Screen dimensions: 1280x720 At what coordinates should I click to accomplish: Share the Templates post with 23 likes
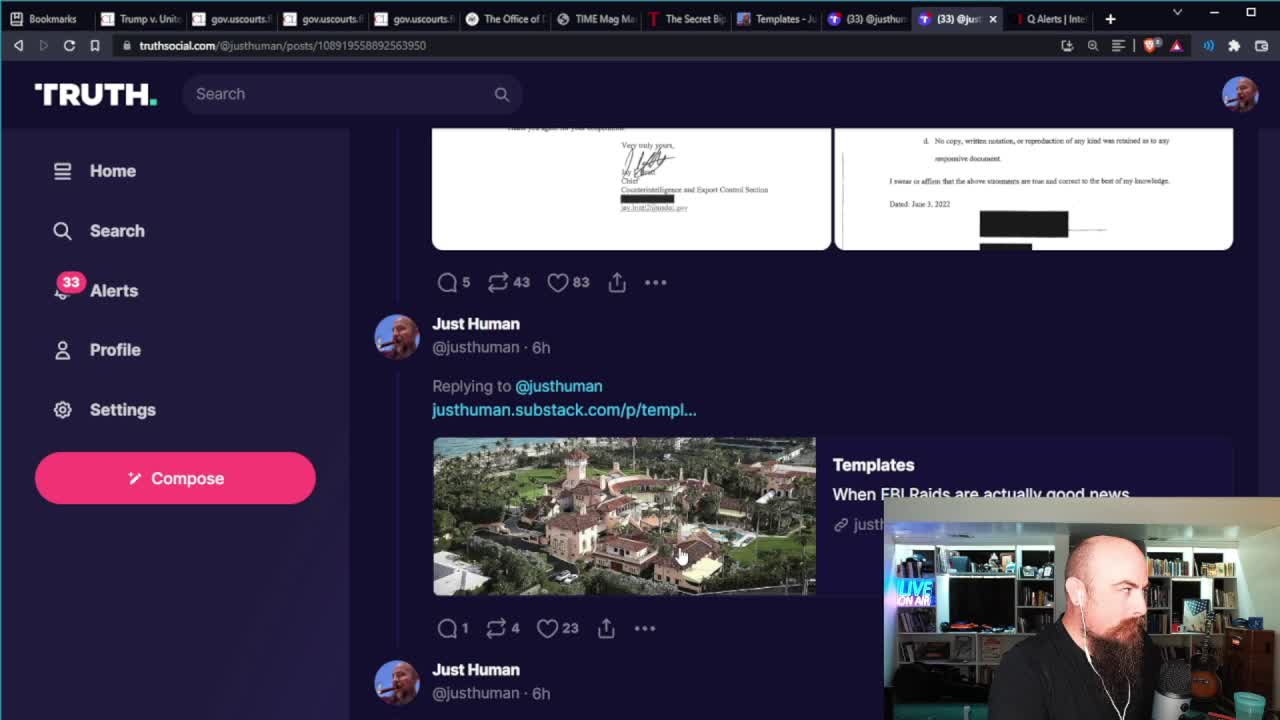[606, 628]
